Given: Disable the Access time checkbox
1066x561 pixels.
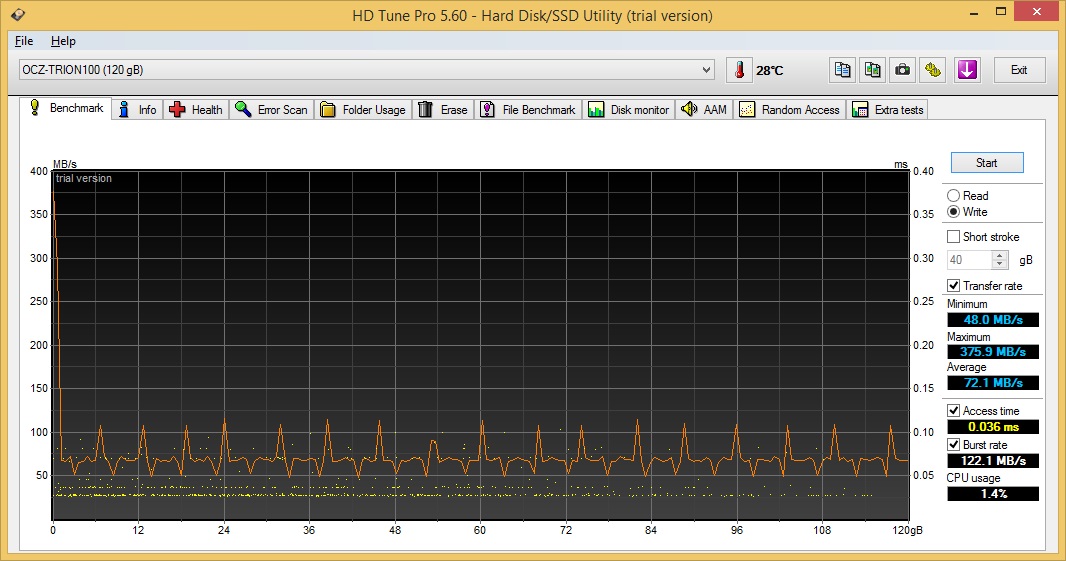Looking at the screenshot, I should tap(954, 411).
